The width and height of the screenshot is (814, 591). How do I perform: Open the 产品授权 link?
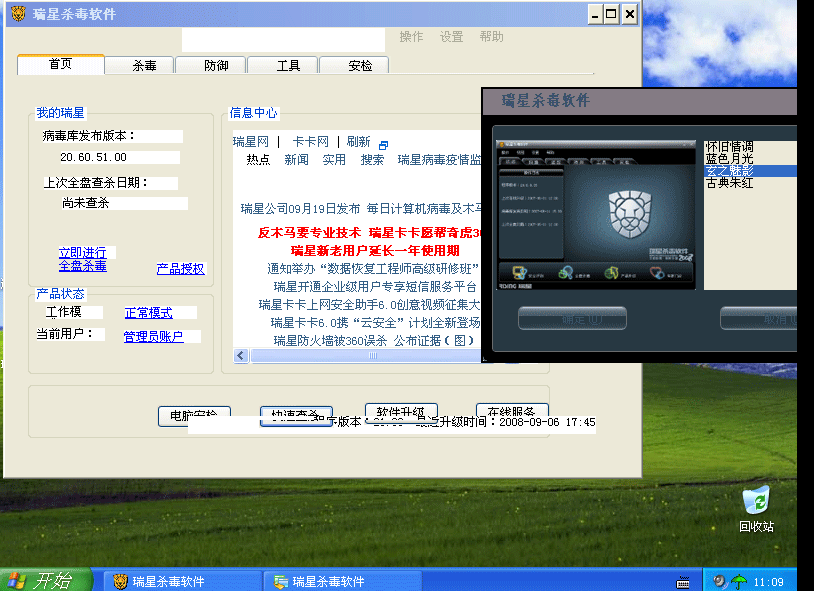(x=180, y=268)
